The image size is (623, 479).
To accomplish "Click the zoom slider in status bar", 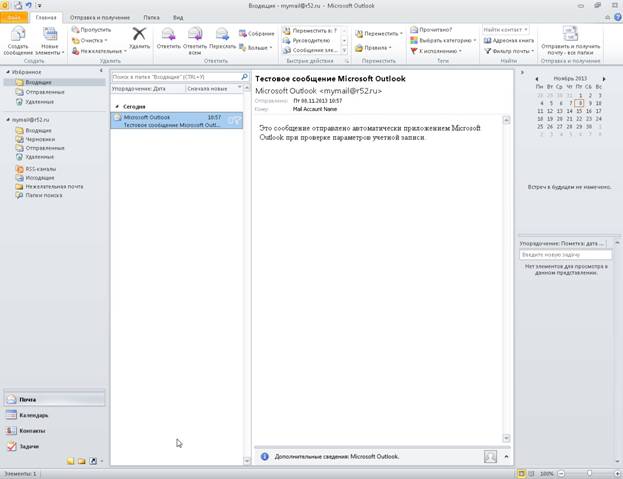I will (x=589, y=473).
